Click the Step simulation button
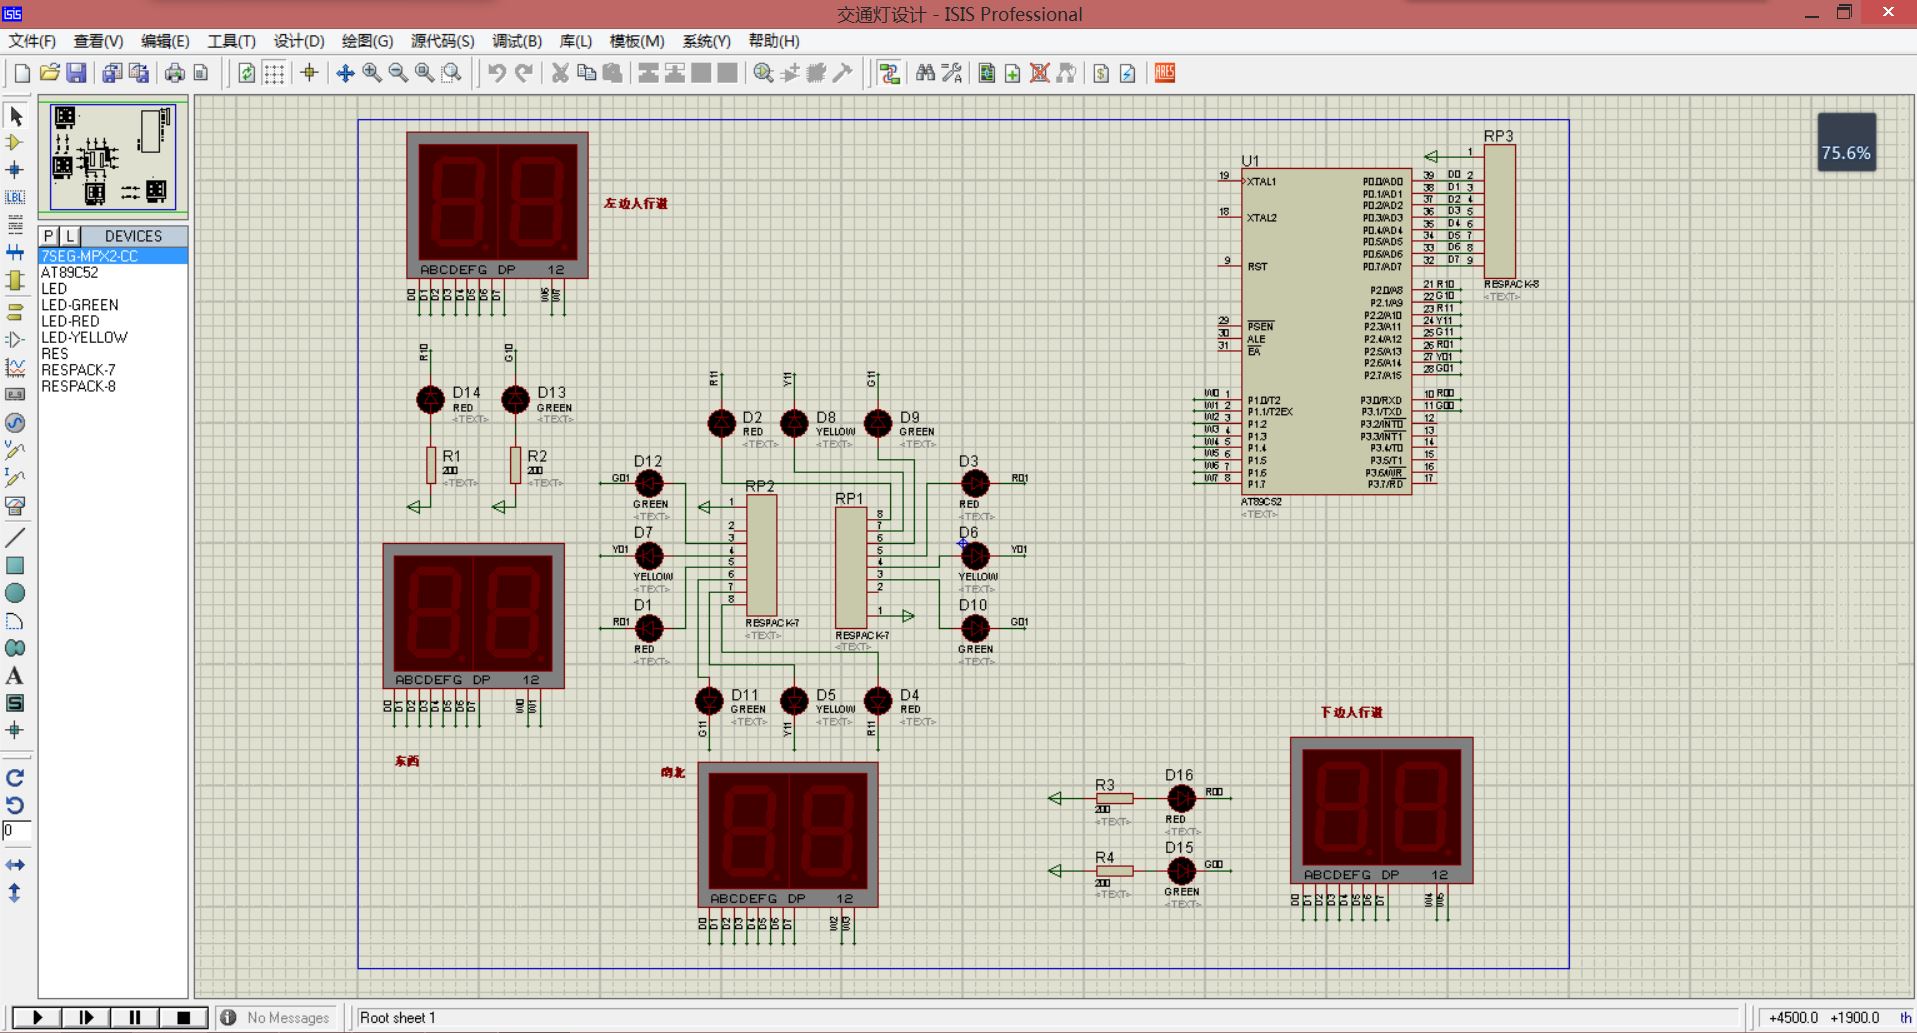This screenshot has height=1033, width=1917. 86,1017
